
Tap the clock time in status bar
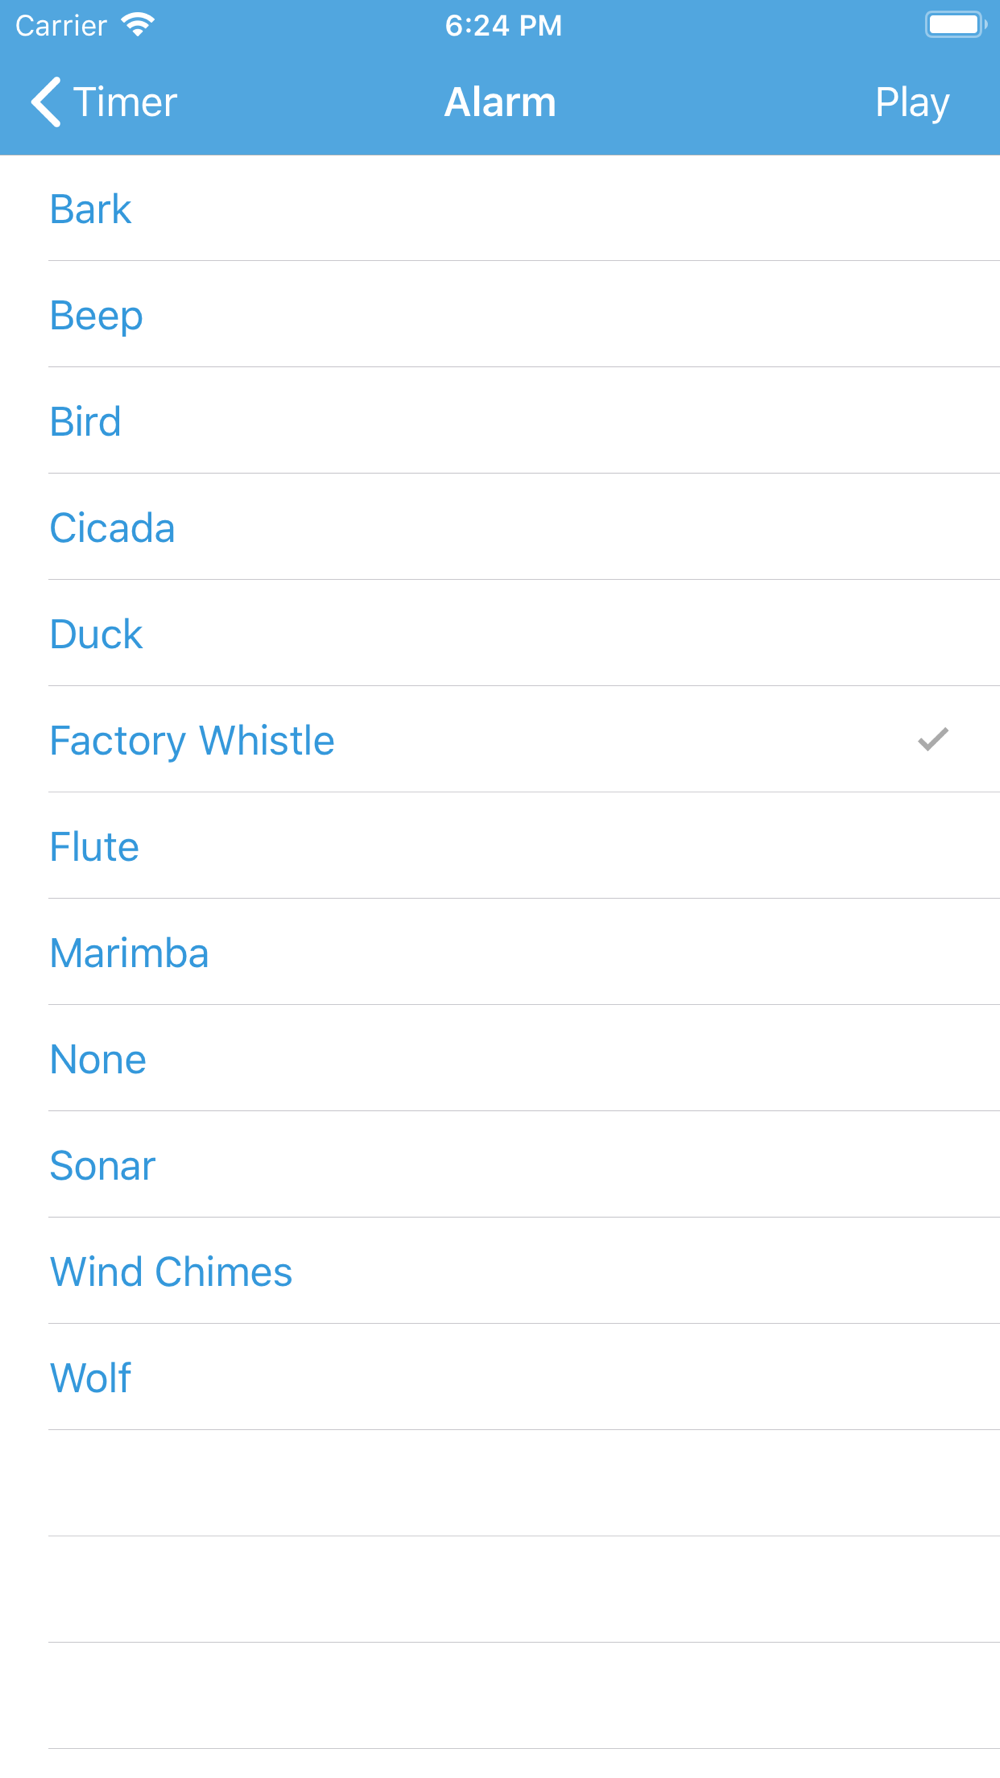point(503,25)
